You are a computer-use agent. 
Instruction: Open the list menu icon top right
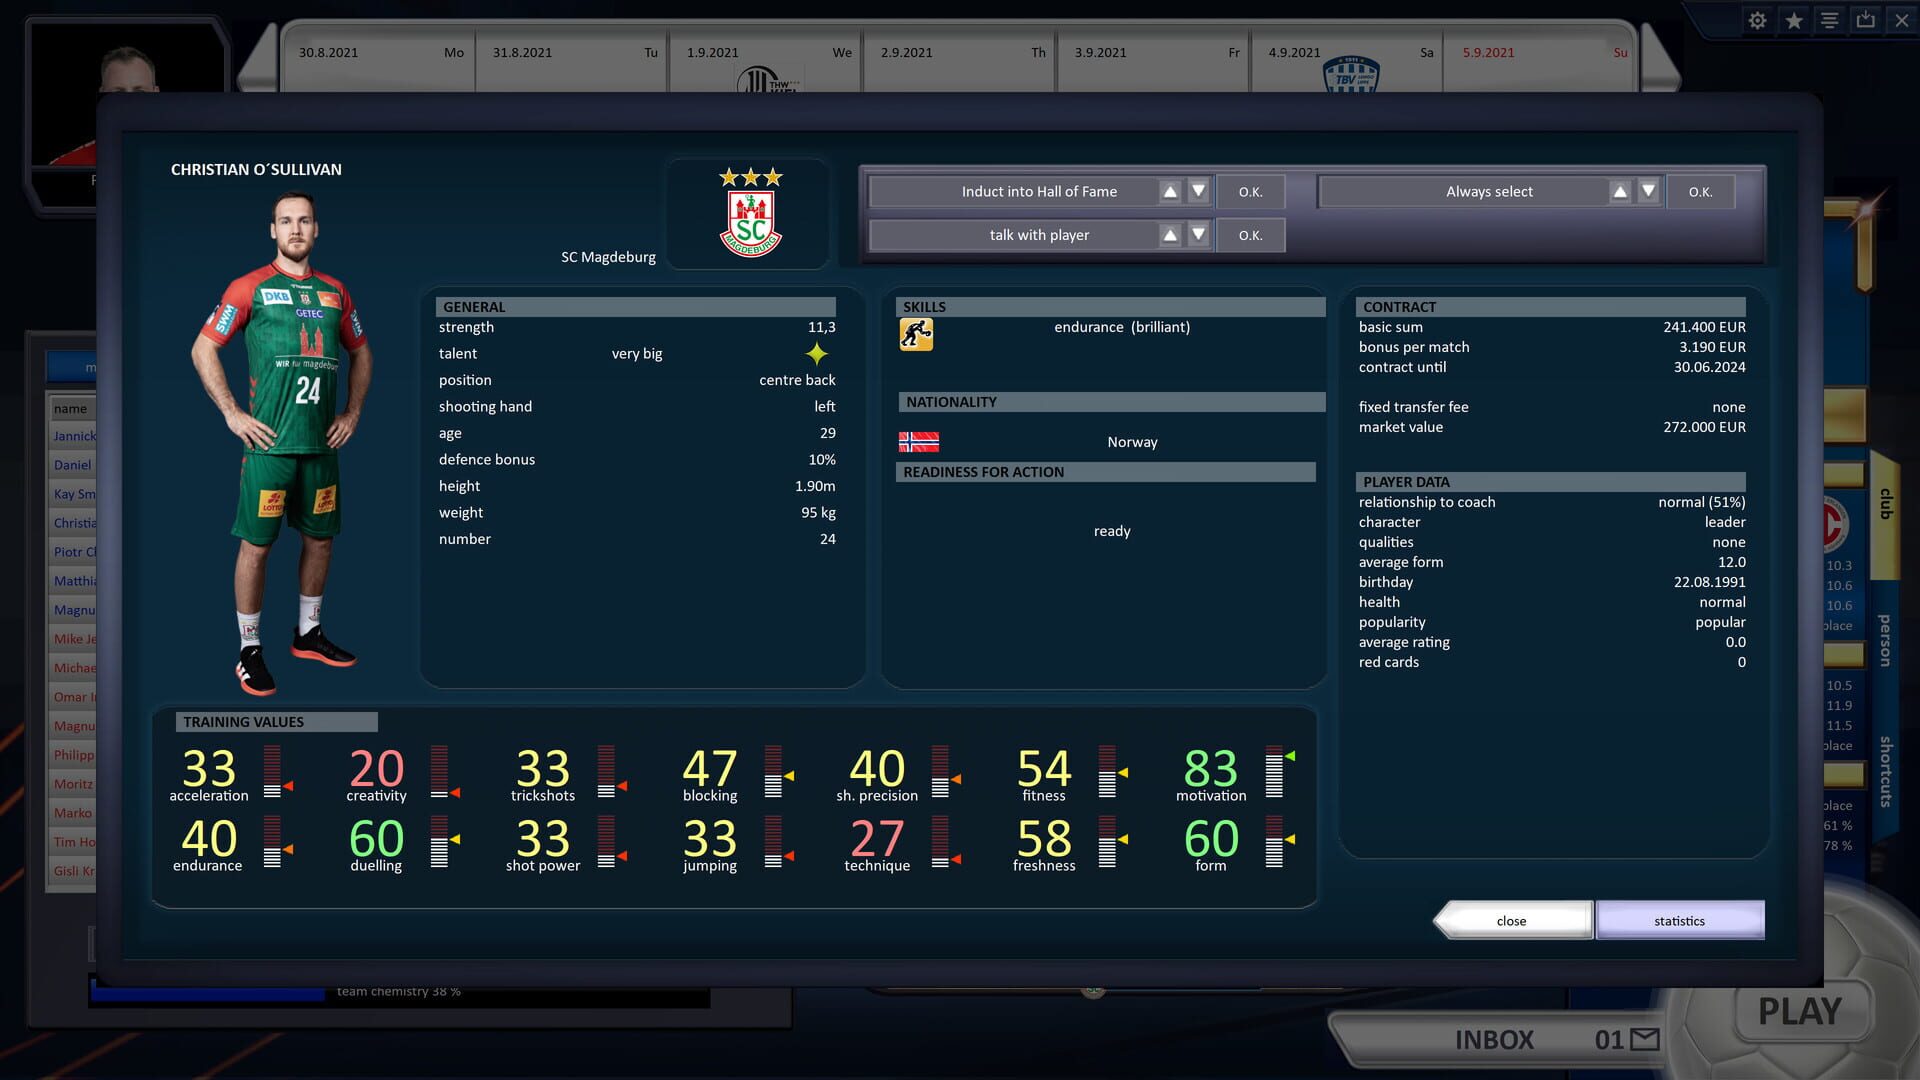pos(1829,20)
